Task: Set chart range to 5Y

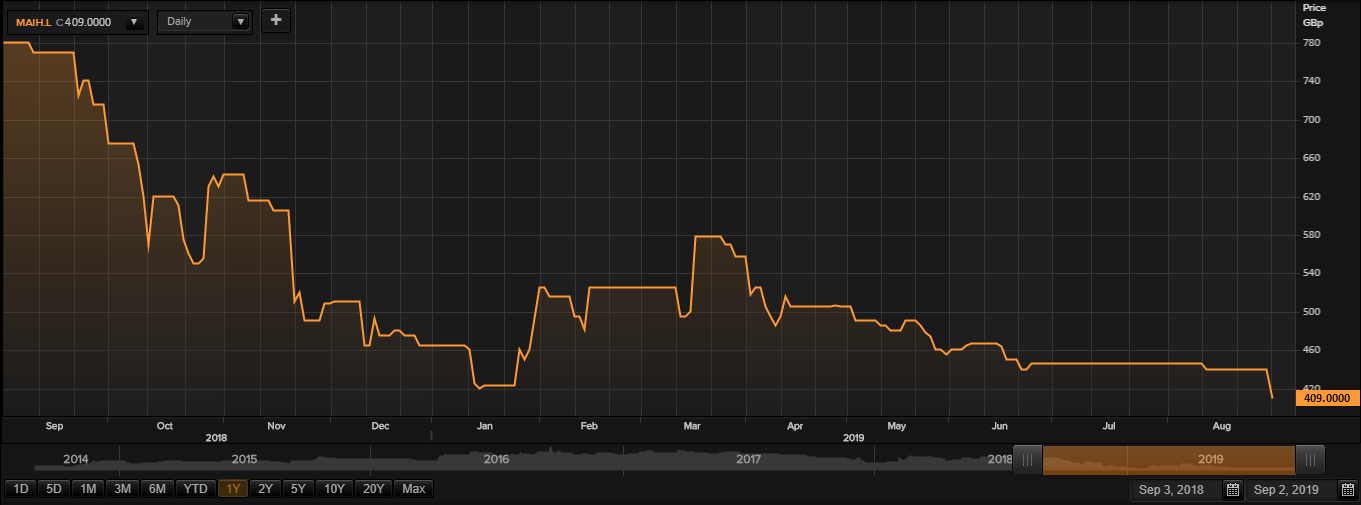Action: click(x=299, y=489)
